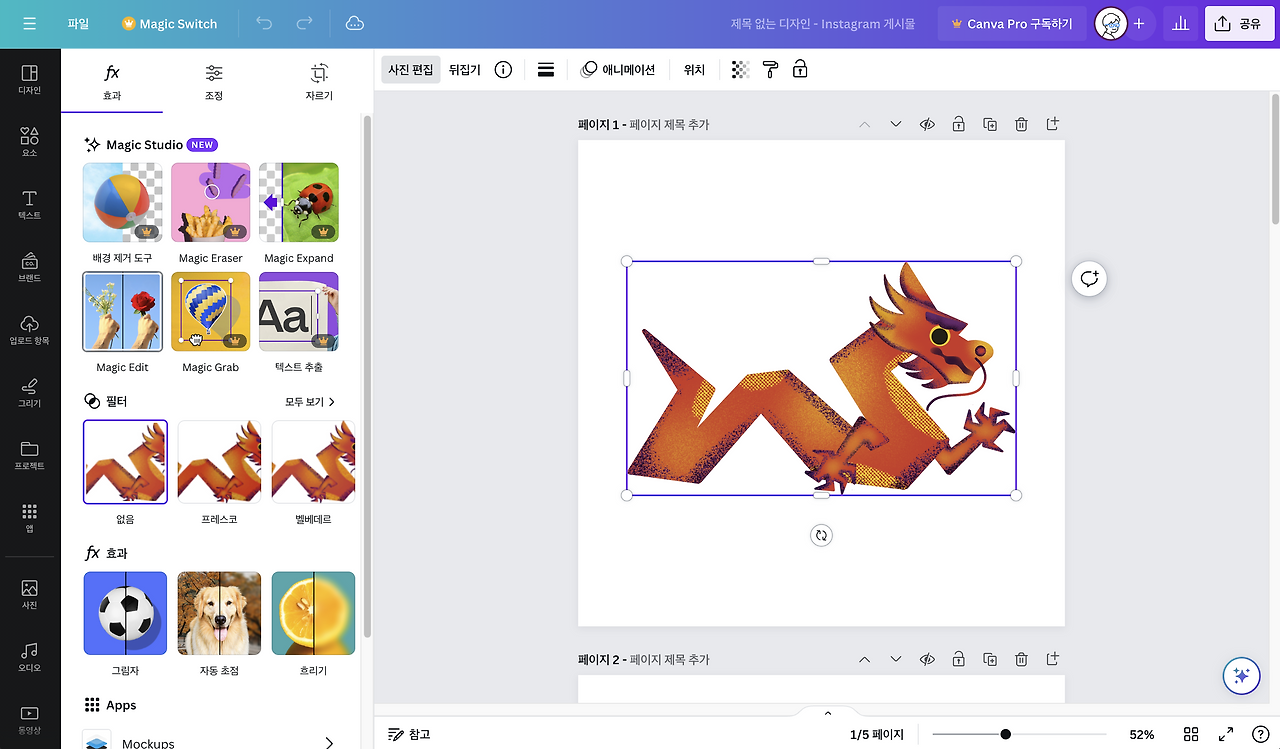The height and width of the screenshot is (749, 1280).
Task: Open the Magic assistant sparkle button
Action: click(x=1241, y=676)
